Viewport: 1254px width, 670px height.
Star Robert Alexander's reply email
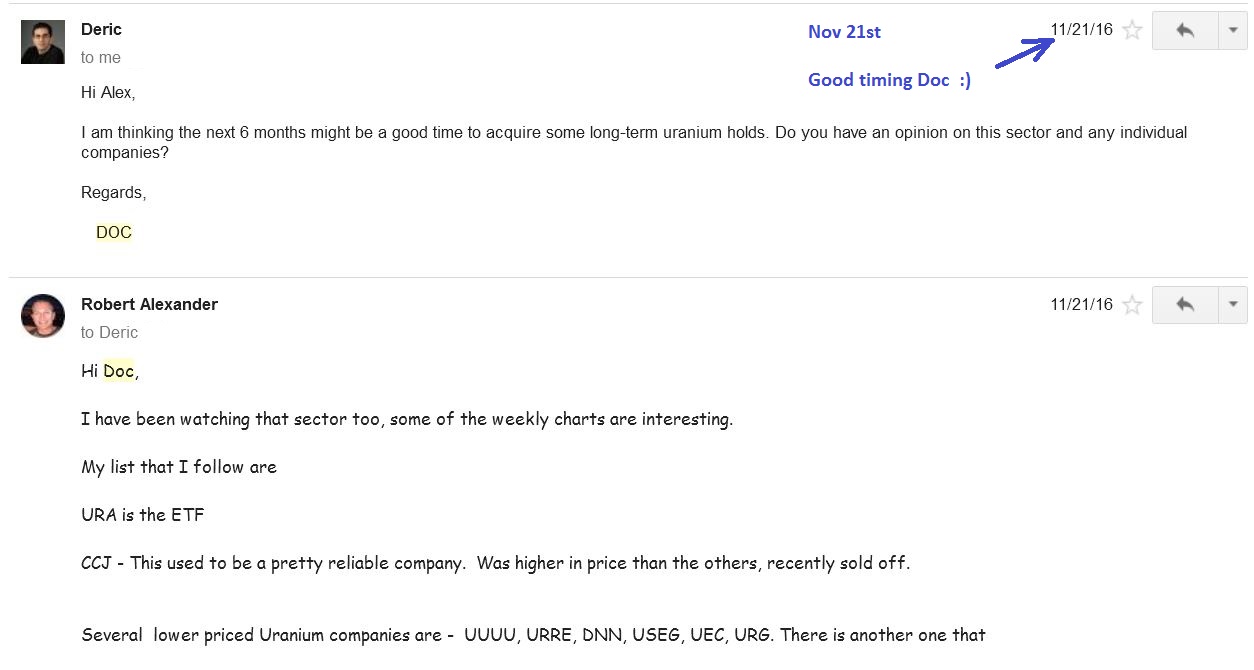point(1132,305)
